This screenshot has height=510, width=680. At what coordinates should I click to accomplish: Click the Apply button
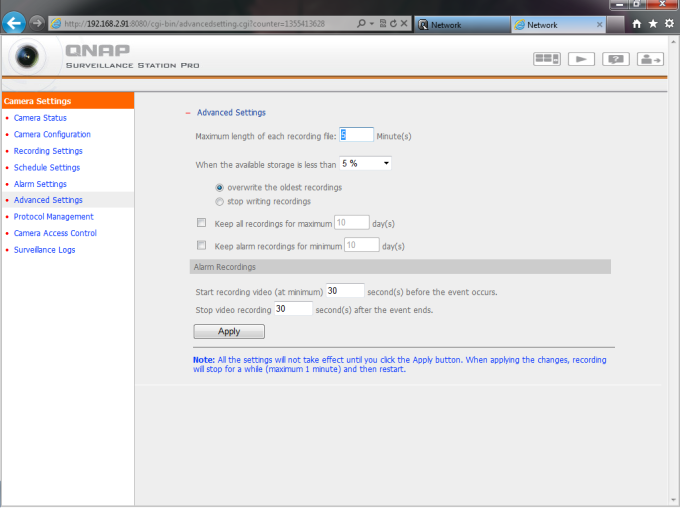pyautogui.click(x=229, y=331)
